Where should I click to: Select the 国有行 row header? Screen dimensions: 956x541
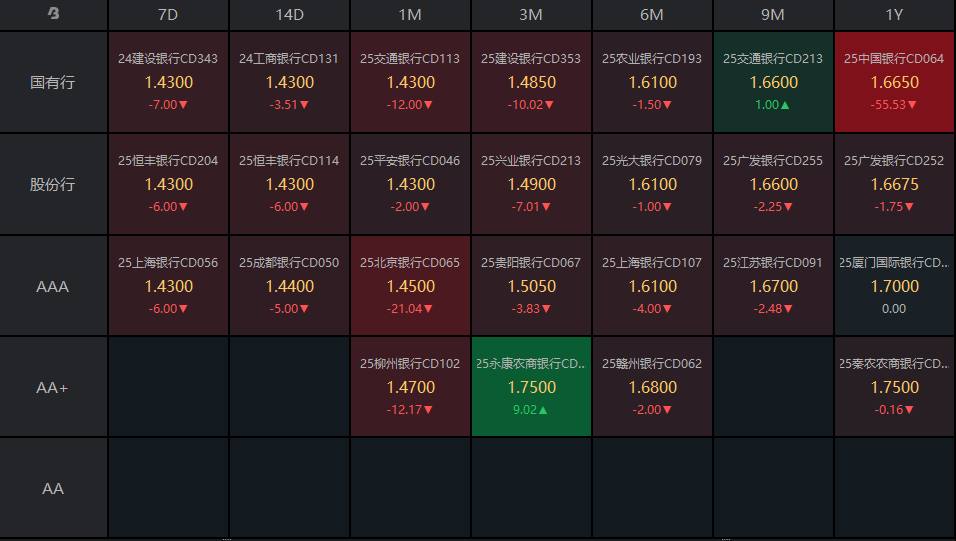(x=53, y=82)
